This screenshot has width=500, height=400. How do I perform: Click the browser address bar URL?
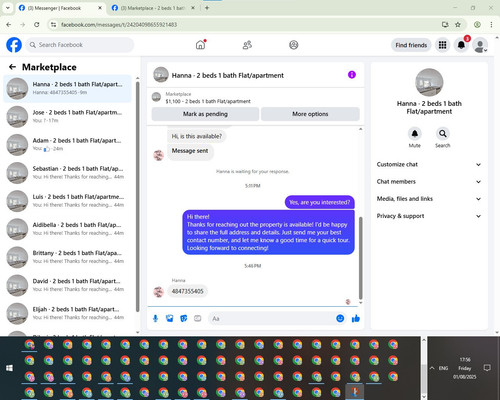119,25
